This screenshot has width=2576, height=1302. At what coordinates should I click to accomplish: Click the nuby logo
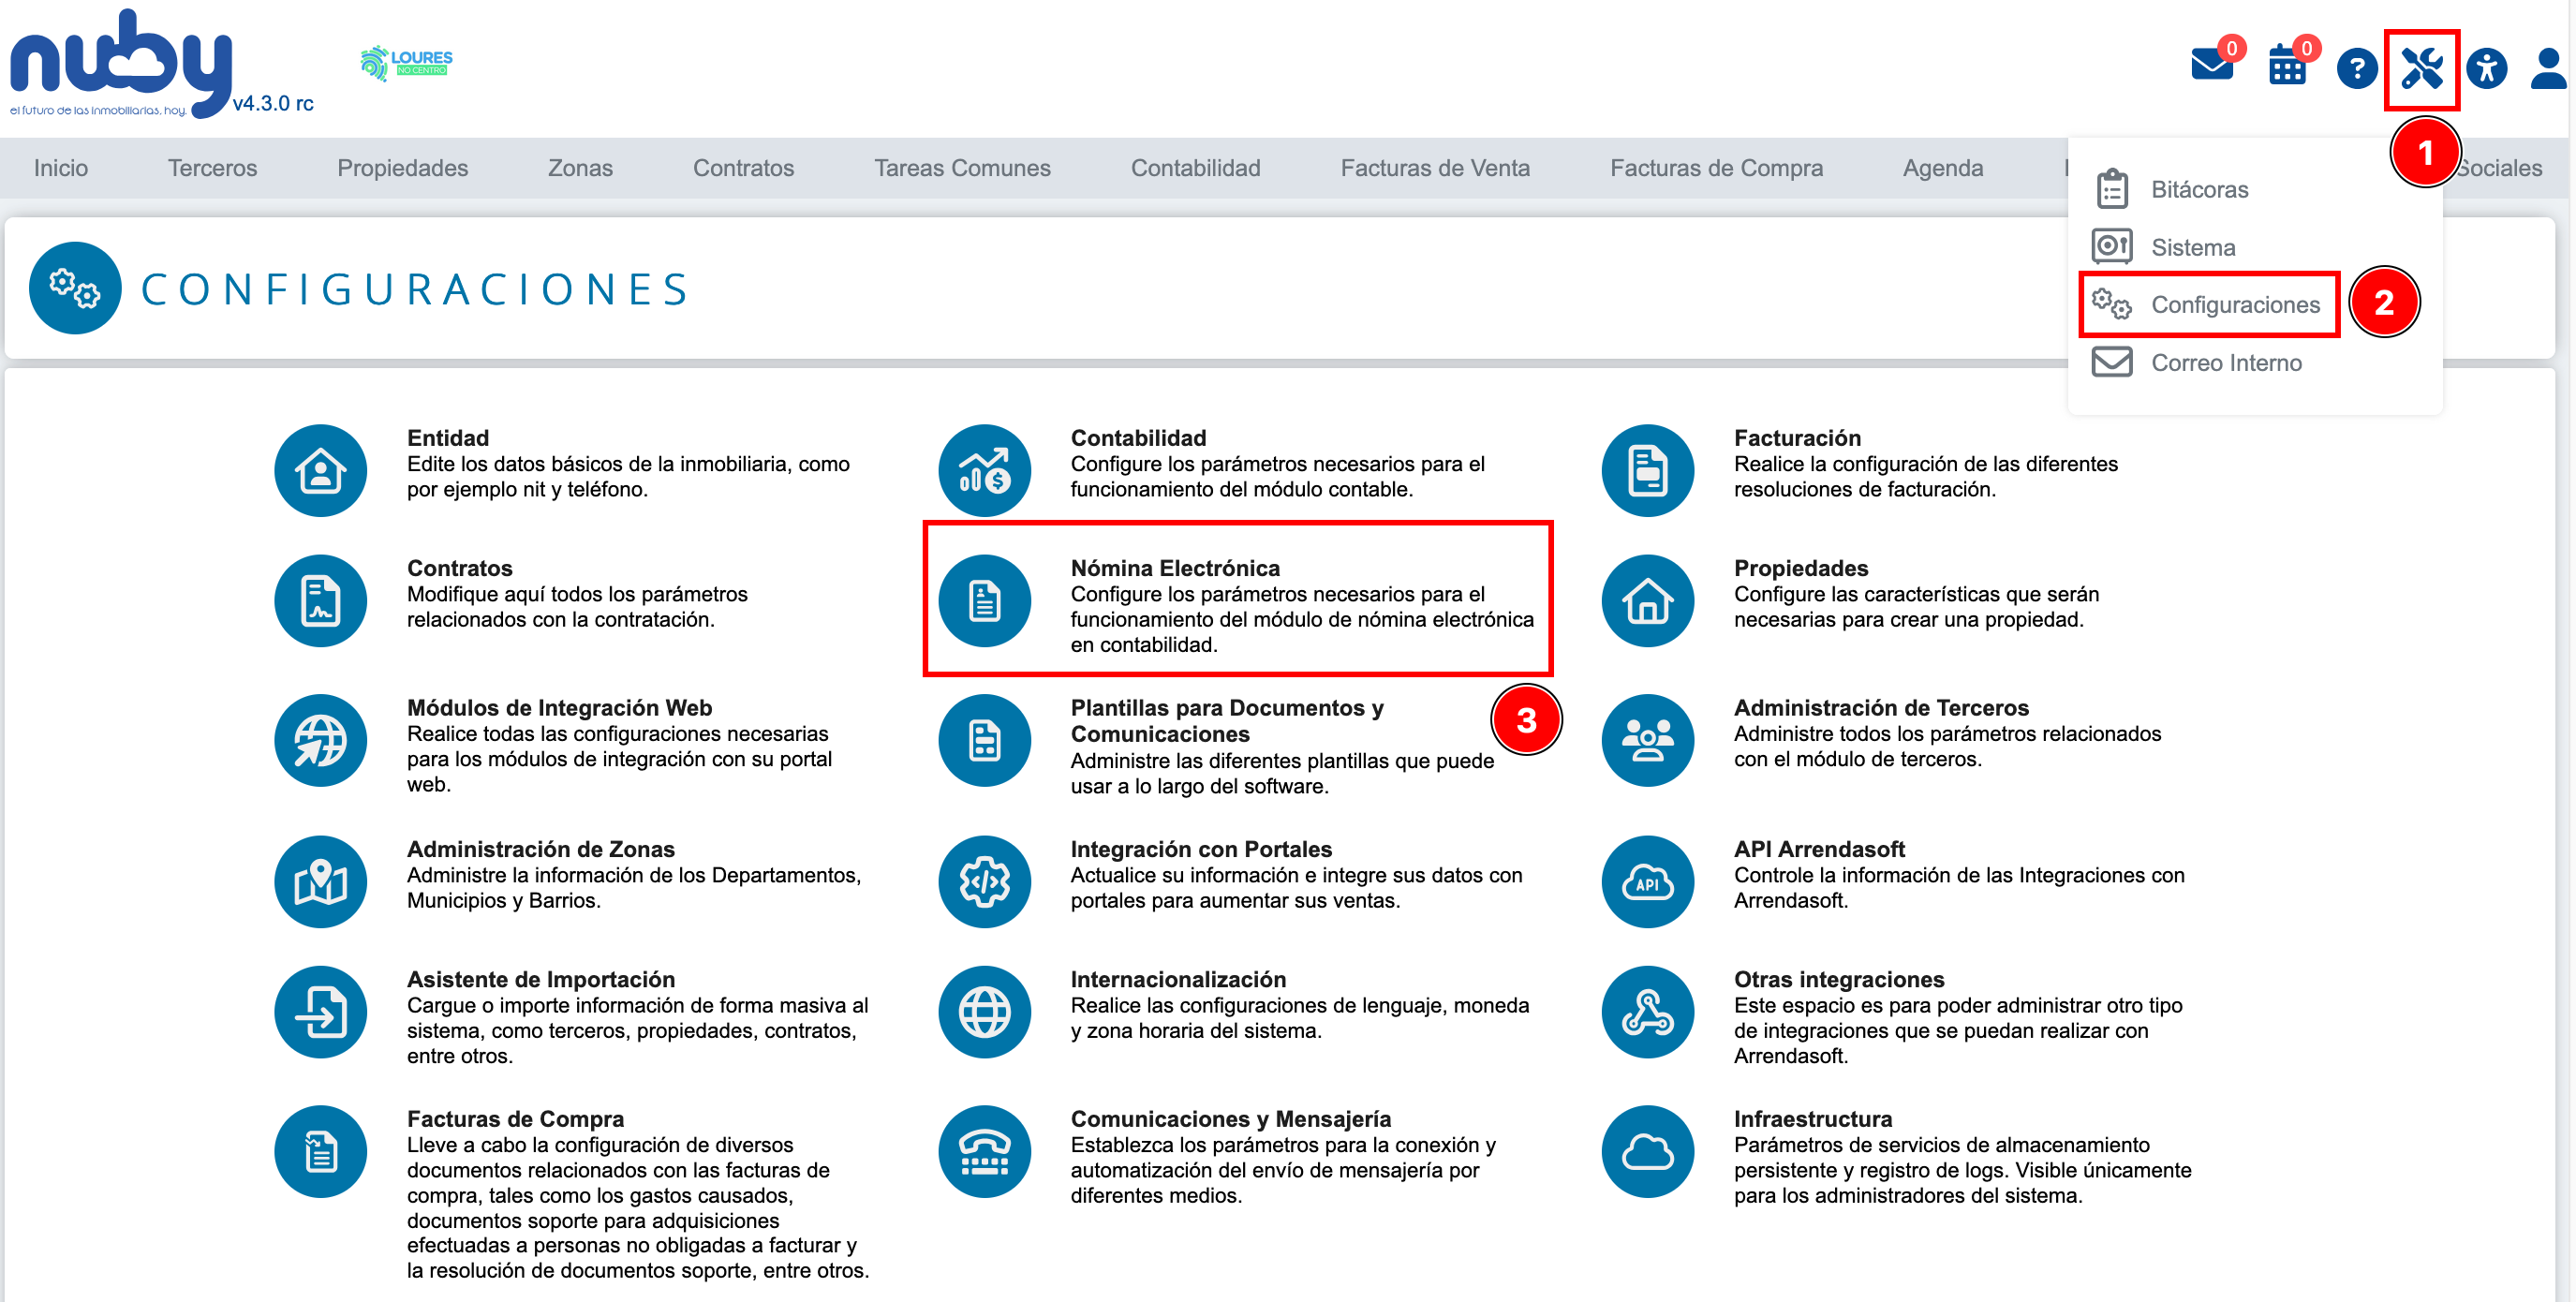[x=122, y=64]
